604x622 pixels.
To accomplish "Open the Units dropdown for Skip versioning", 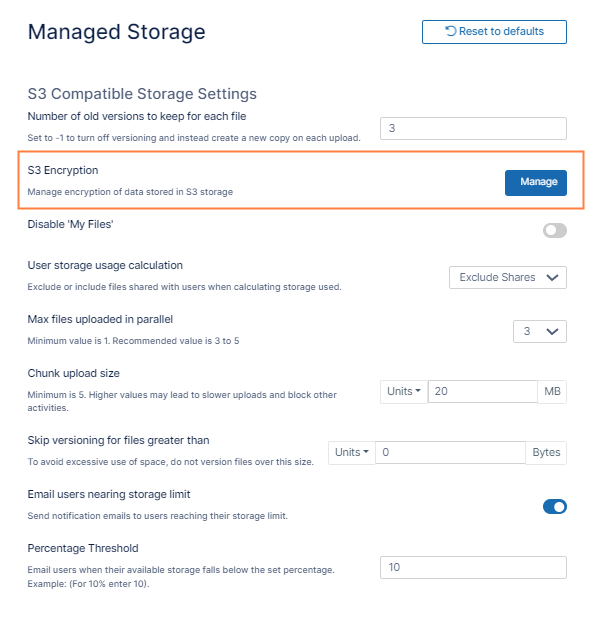I will 352,452.
